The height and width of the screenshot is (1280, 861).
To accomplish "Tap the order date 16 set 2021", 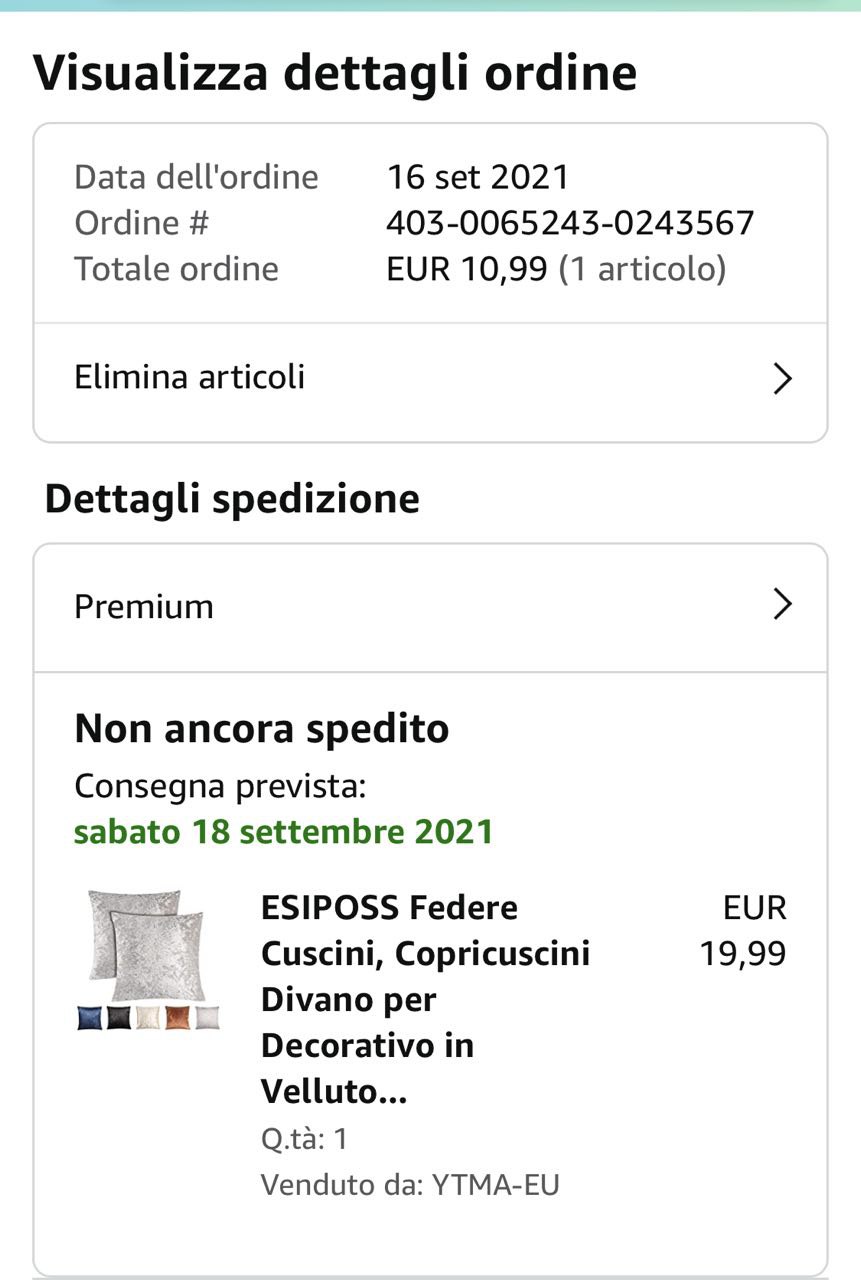I will click(478, 177).
